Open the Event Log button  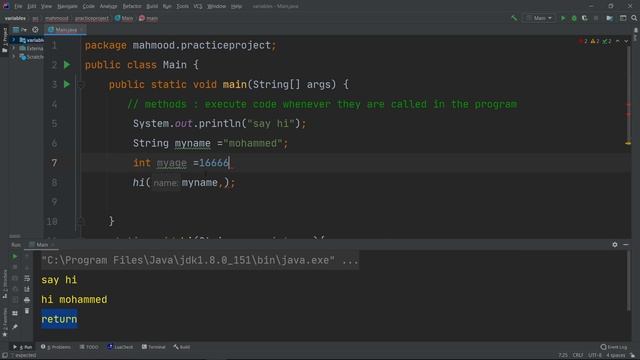point(614,347)
